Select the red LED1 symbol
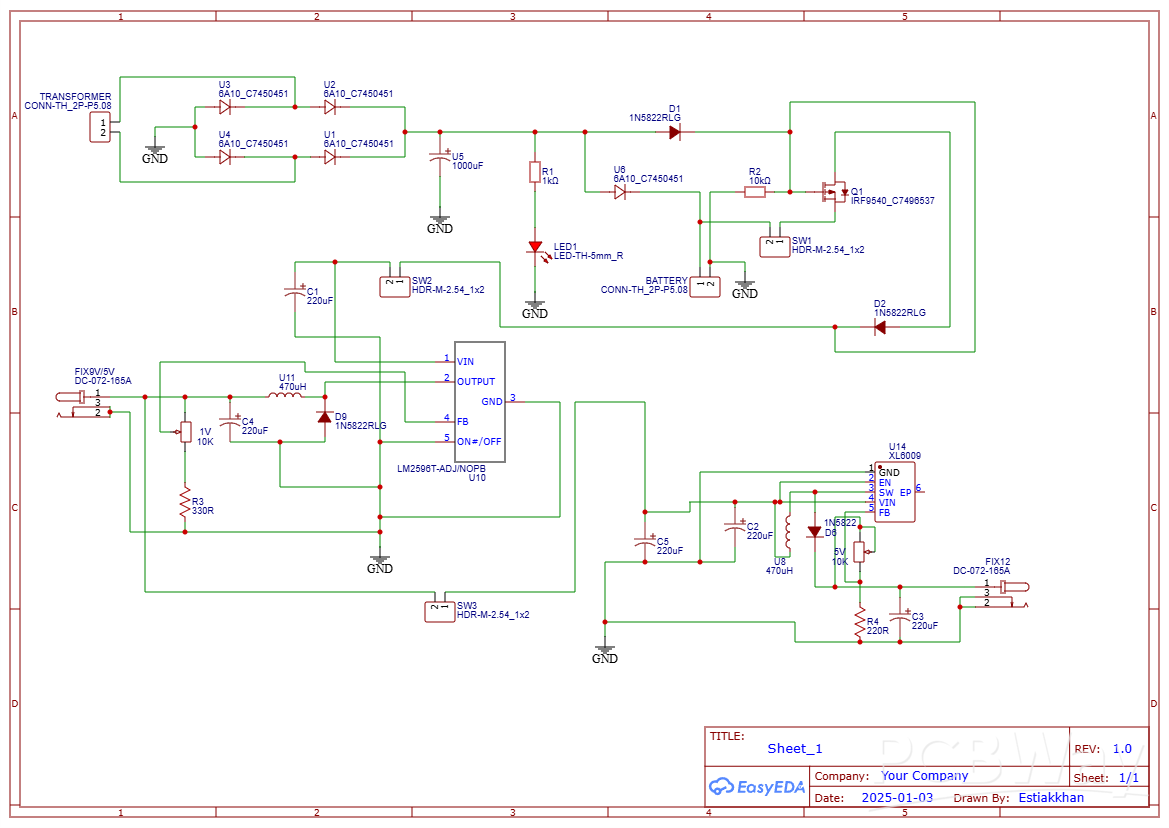The image size is (1169, 828). pyautogui.click(x=535, y=248)
